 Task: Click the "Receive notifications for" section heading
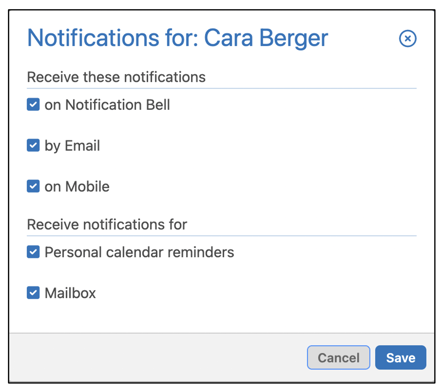(x=107, y=224)
